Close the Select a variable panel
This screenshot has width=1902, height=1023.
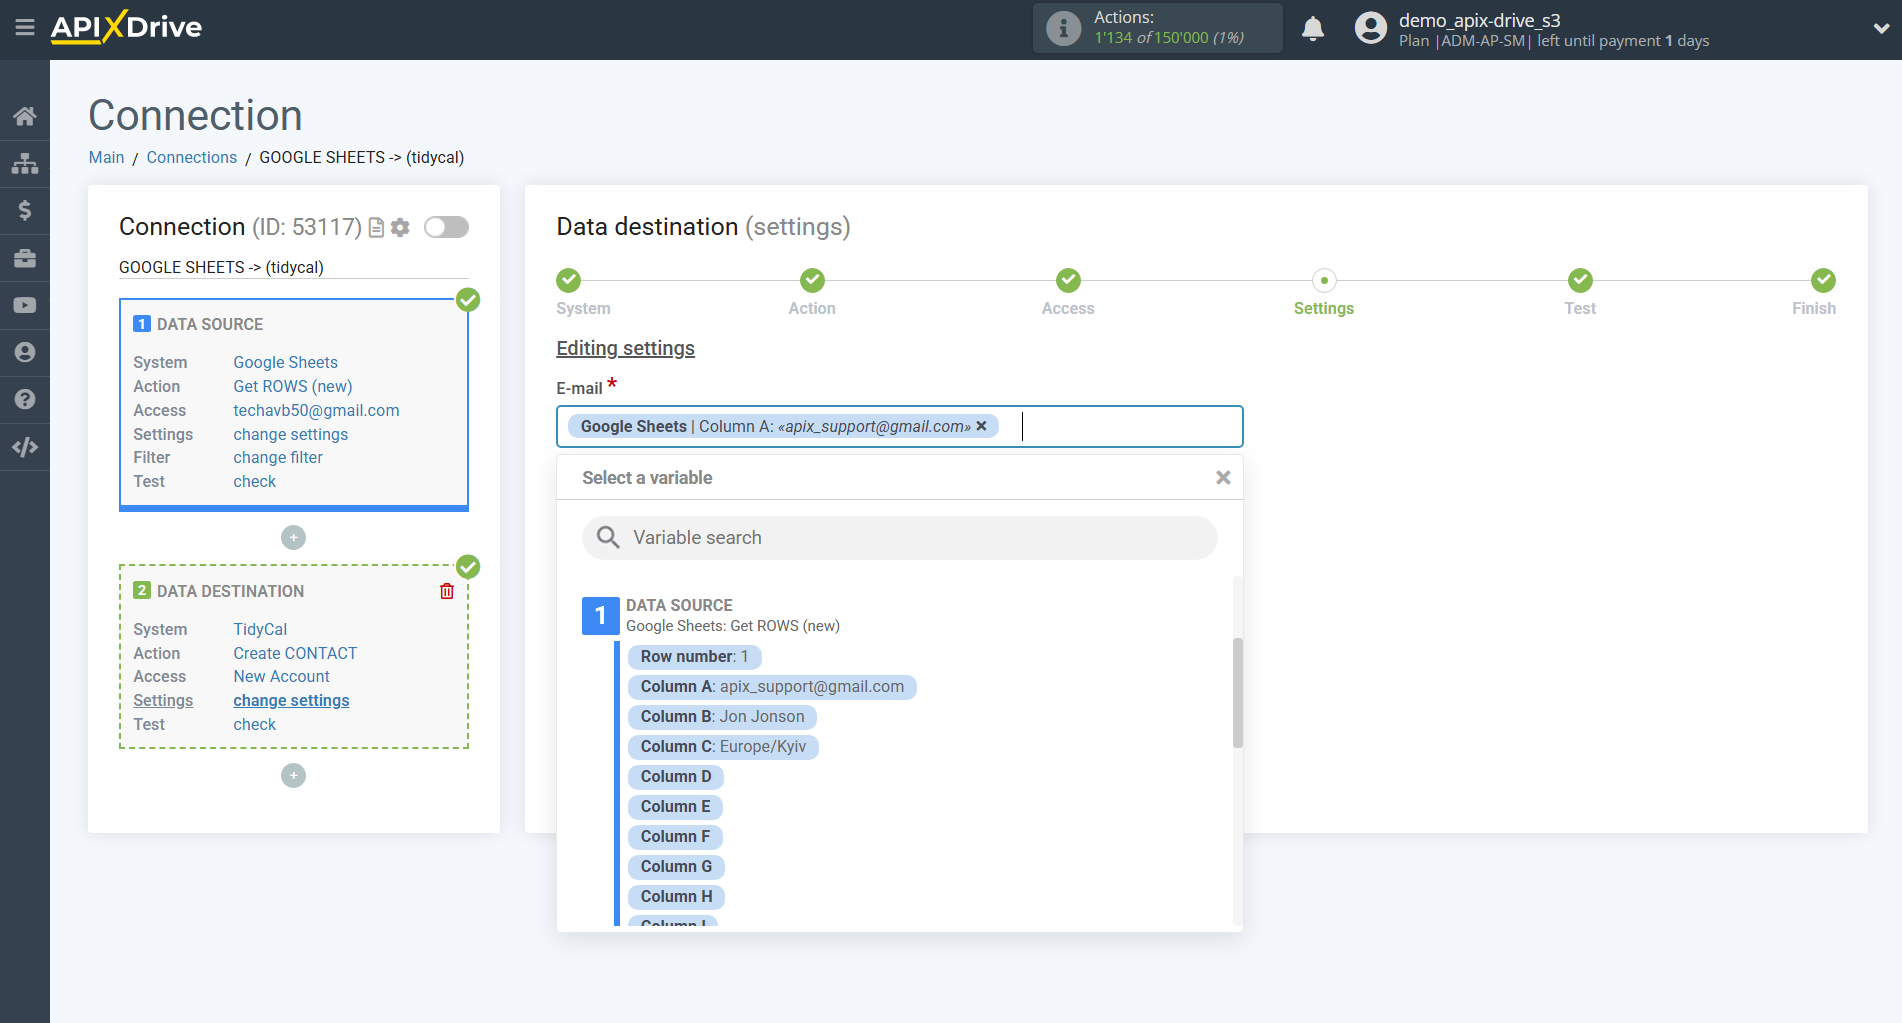[x=1222, y=477]
